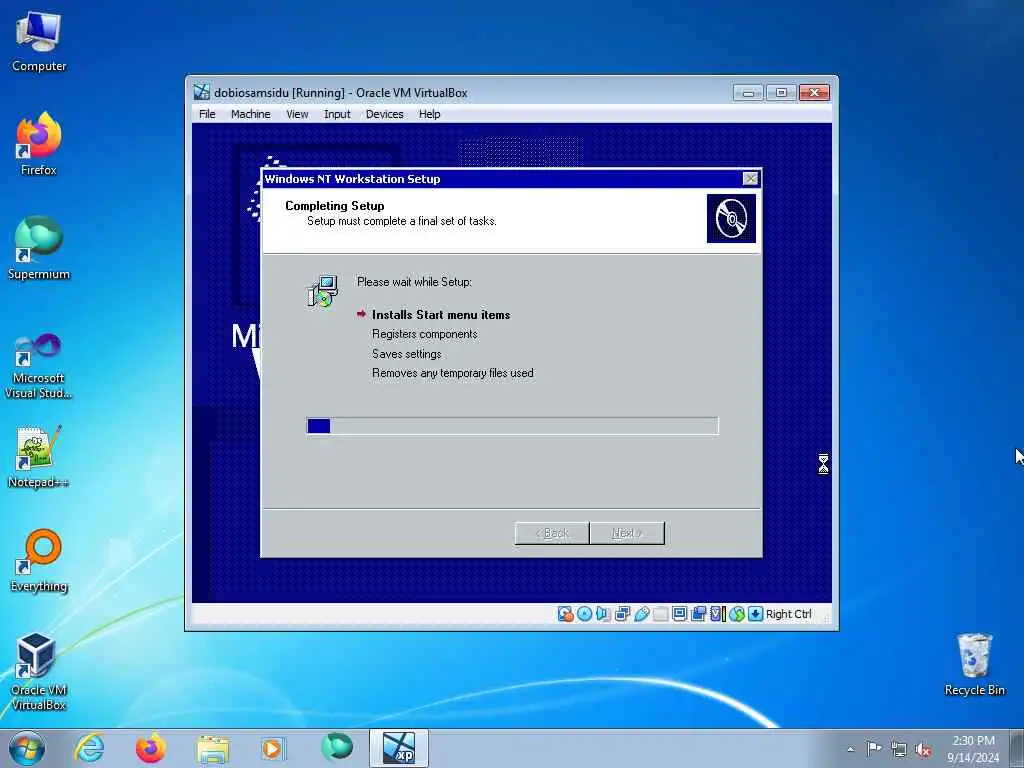Click the disabled Next button in Setup
The image size is (1024, 768).
627,533
